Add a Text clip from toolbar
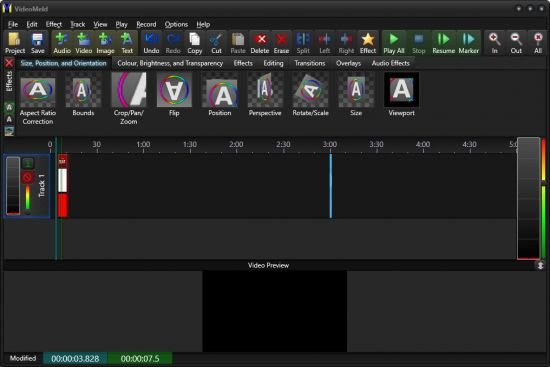 (127, 43)
